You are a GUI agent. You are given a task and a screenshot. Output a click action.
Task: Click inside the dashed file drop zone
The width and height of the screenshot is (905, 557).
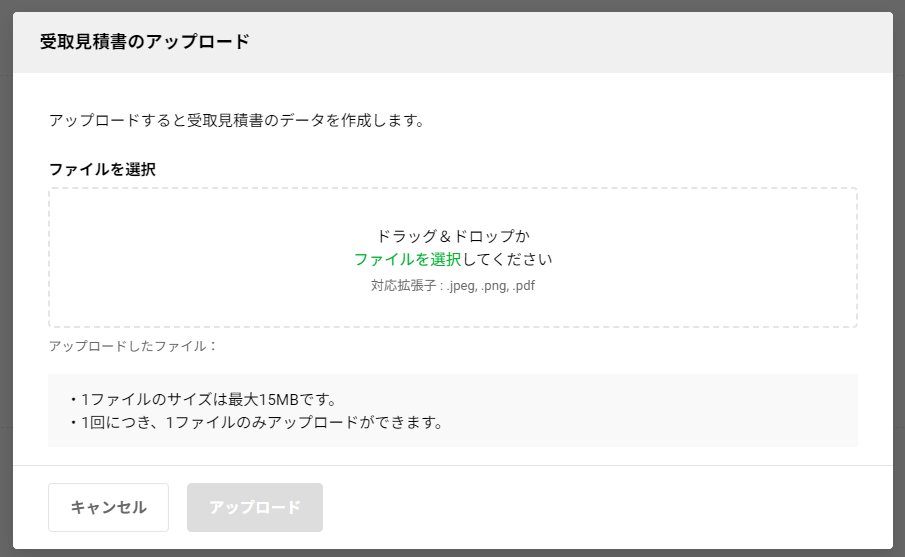pyautogui.click(x=453, y=257)
